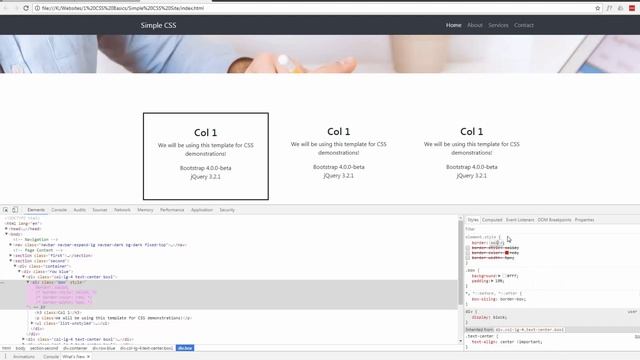Bookmark this page using the star icon
Viewport: 640px width, 360px height.
pos(598,8)
